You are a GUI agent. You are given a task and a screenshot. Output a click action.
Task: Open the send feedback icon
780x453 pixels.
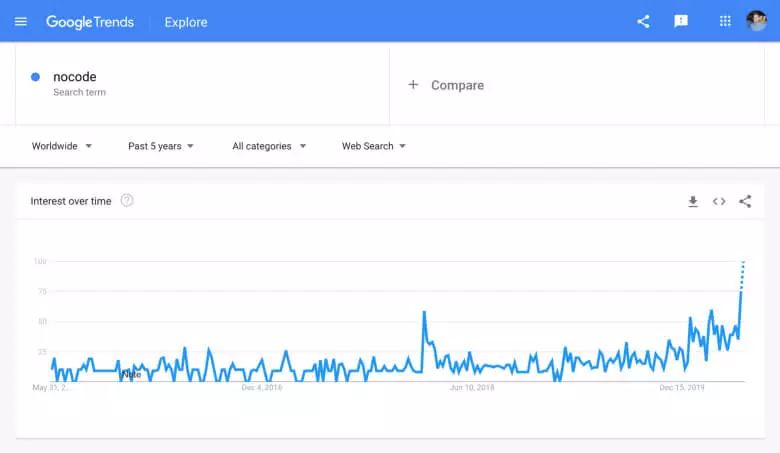[x=681, y=21]
